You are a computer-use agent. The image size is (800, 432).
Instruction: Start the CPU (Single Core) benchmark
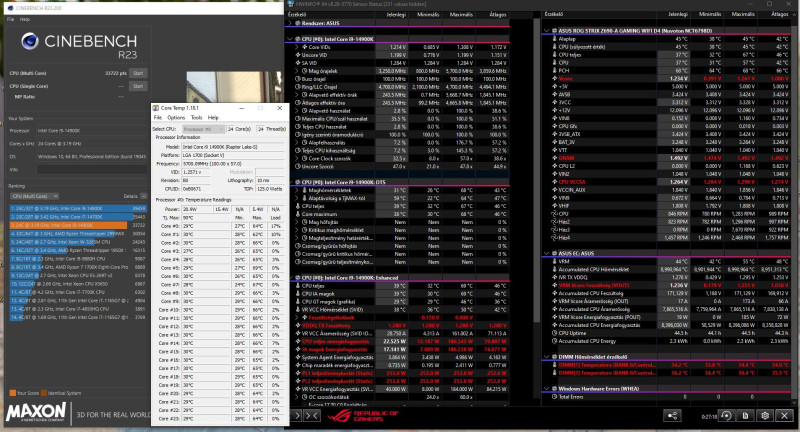[138, 86]
